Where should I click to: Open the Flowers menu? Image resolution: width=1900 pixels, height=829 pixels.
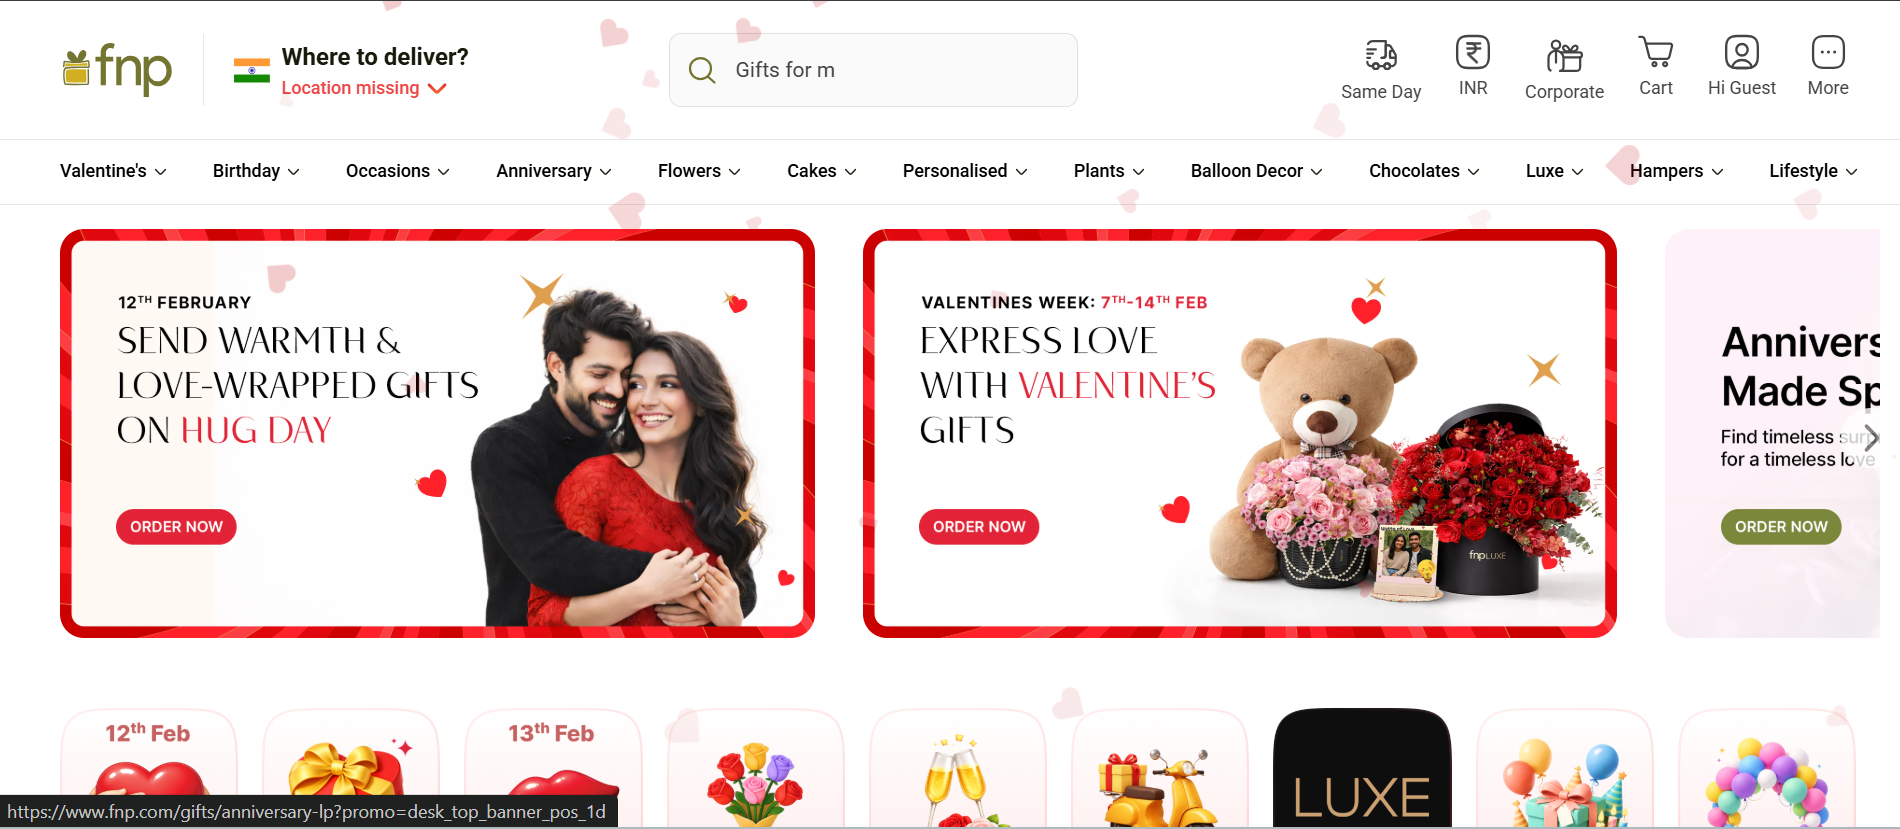pos(699,171)
